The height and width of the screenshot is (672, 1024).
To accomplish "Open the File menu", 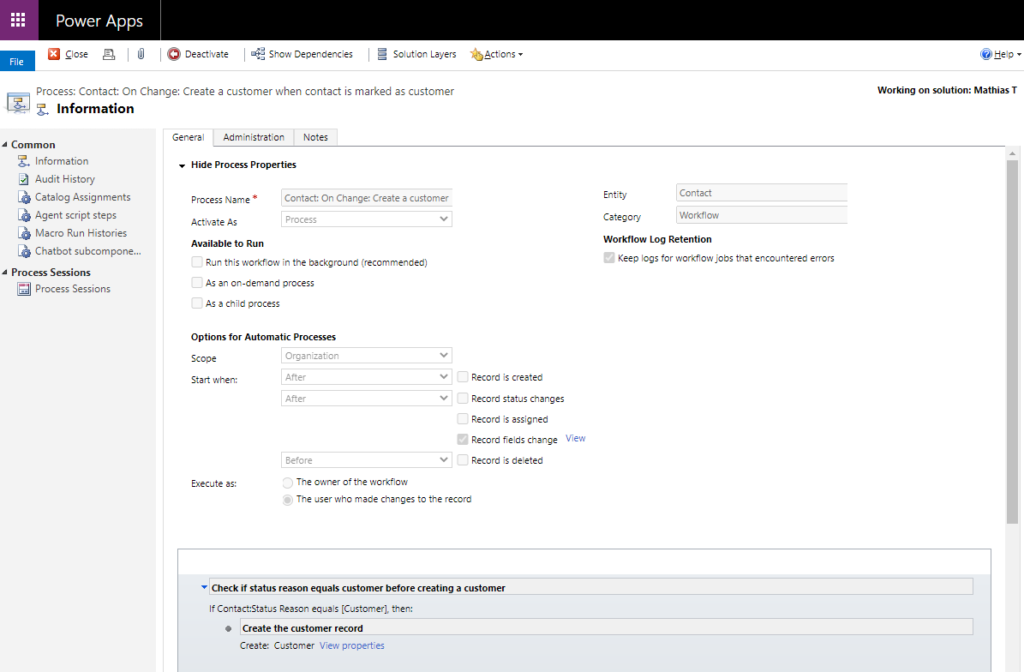I will [17, 61].
